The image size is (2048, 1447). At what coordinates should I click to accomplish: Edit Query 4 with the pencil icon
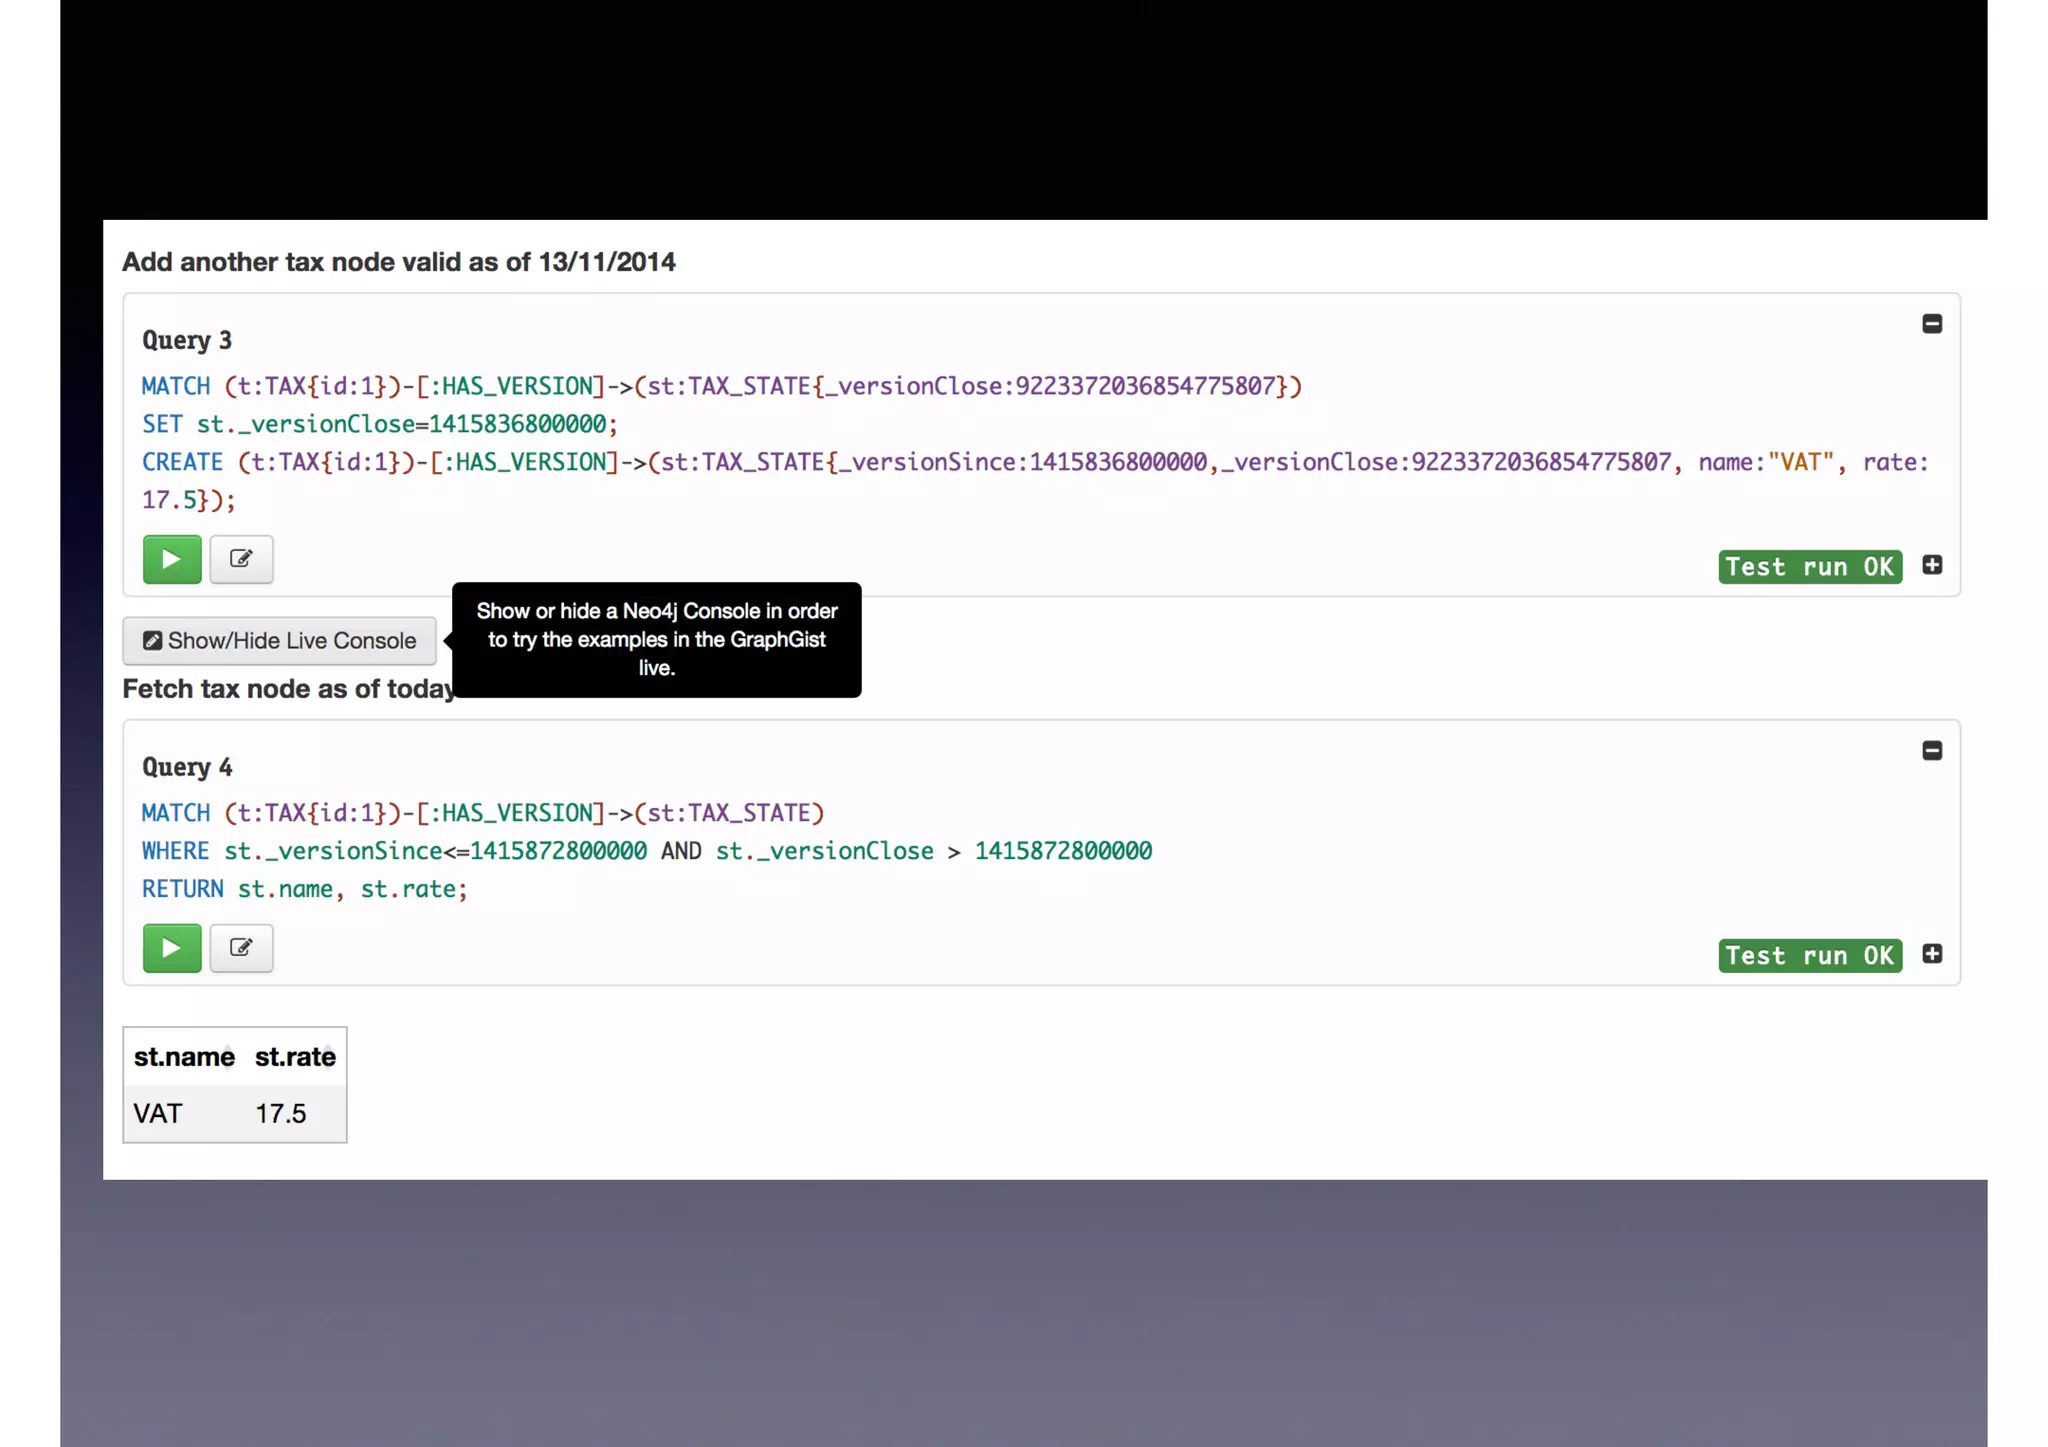point(241,948)
